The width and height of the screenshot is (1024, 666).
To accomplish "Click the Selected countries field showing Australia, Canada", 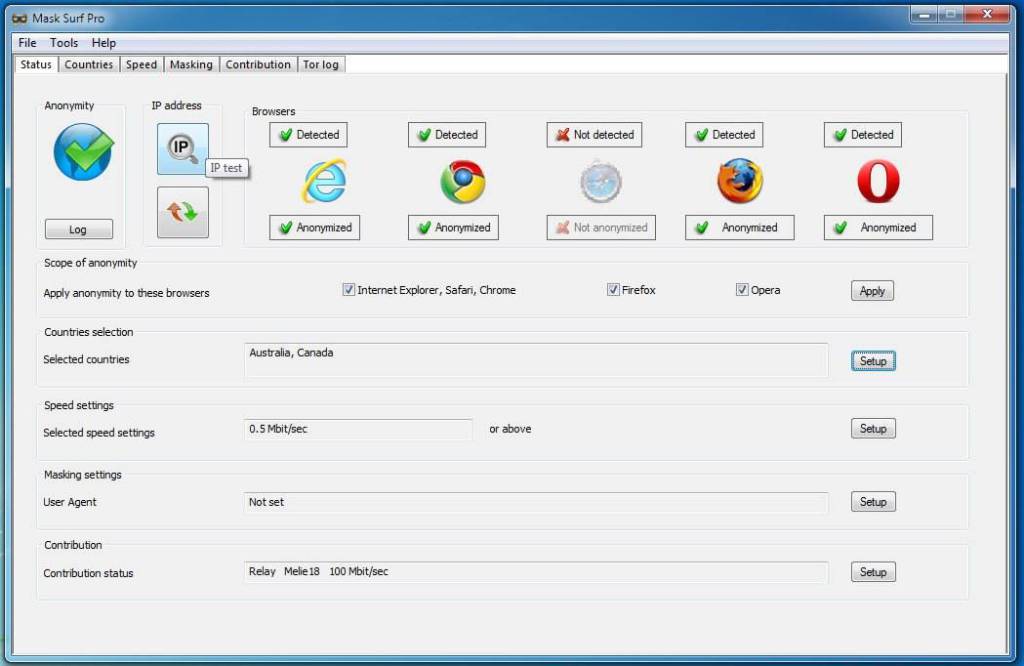I will coord(536,360).
